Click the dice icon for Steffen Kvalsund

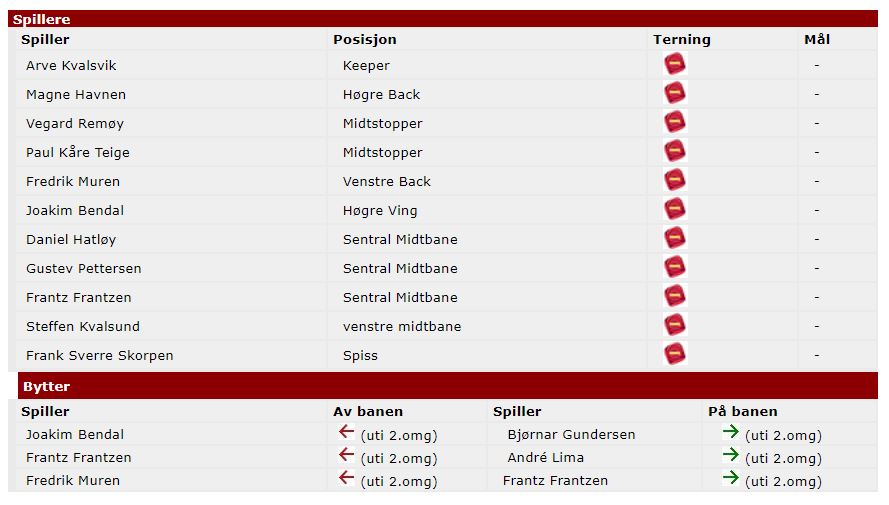pyautogui.click(x=675, y=326)
